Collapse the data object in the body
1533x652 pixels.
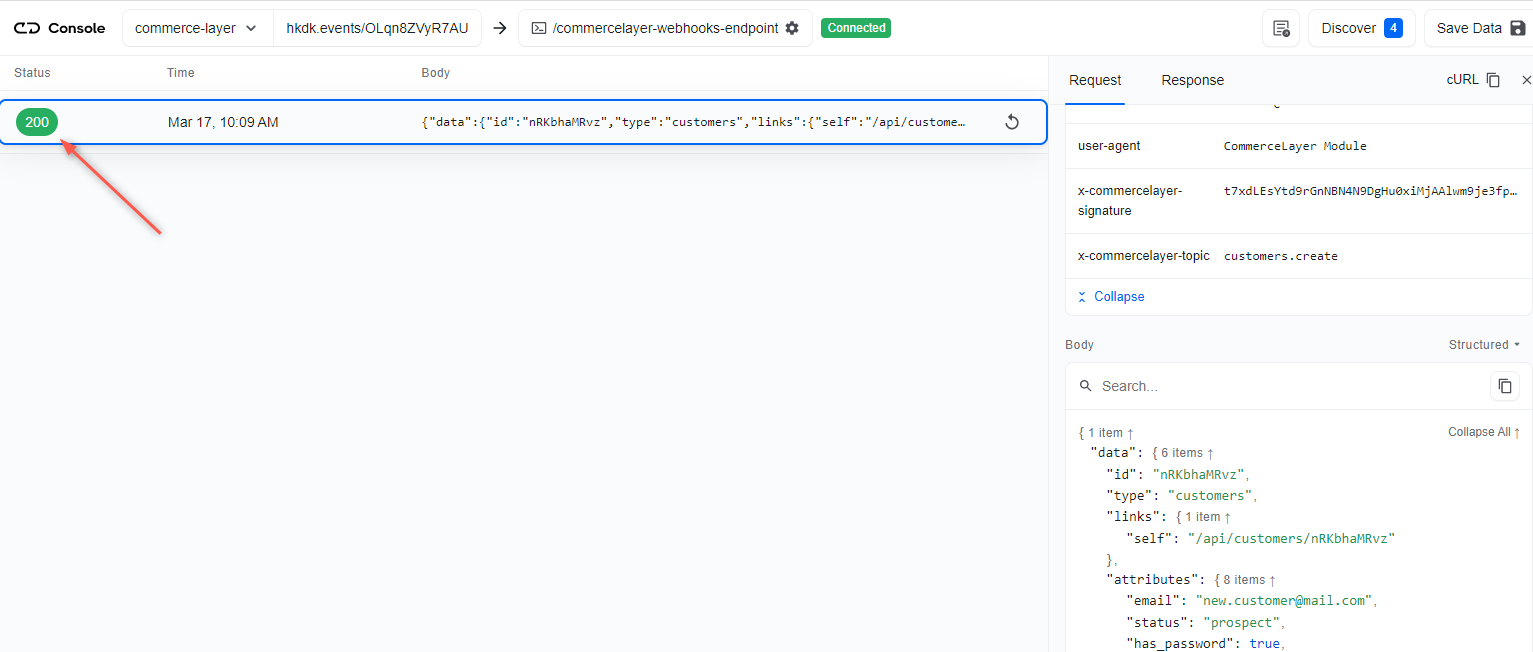pyautogui.click(x=1210, y=452)
